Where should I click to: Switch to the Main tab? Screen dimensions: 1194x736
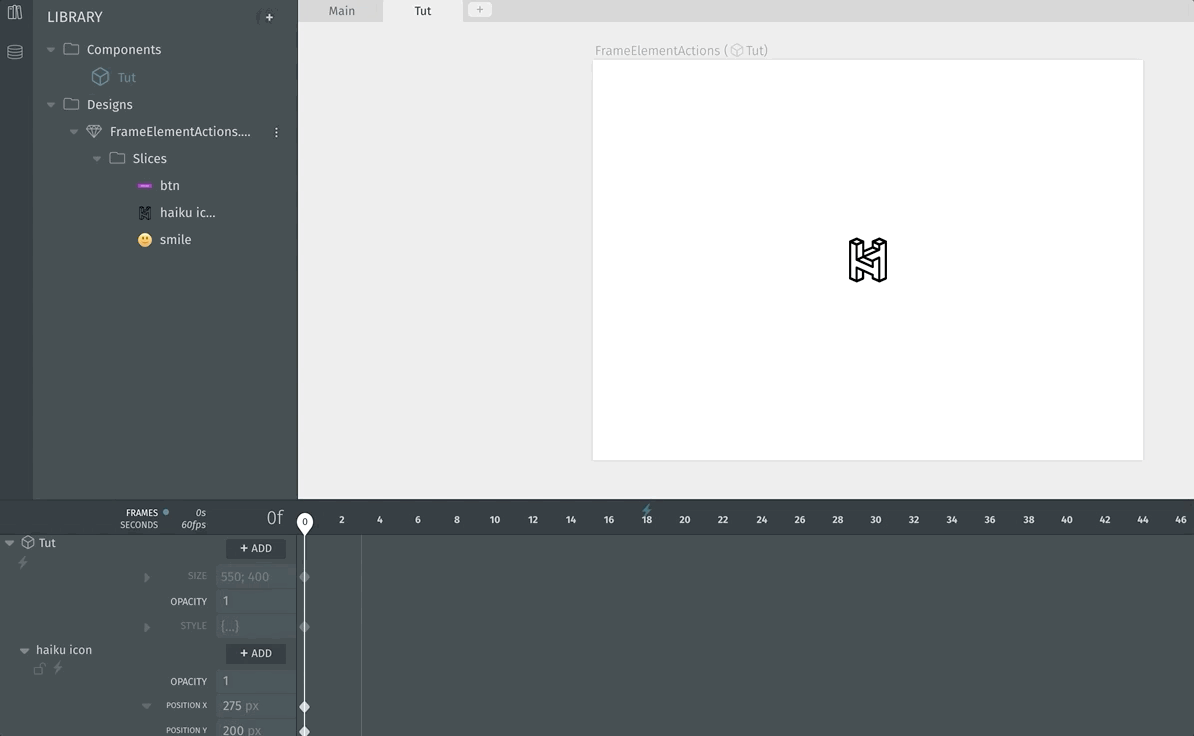[341, 11]
